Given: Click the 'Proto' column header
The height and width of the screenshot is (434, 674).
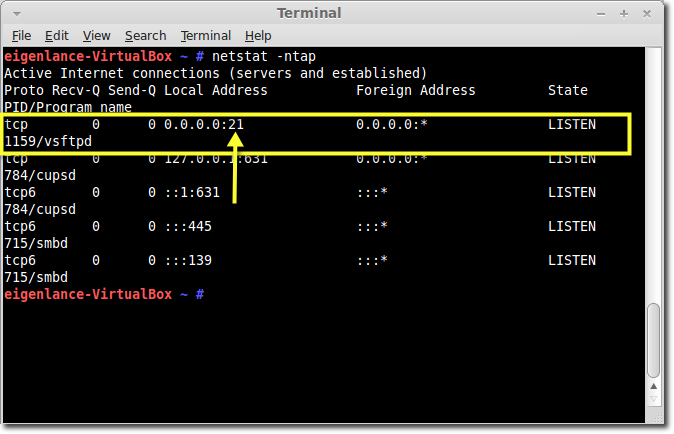Looking at the screenshot, I should [24, 90].
